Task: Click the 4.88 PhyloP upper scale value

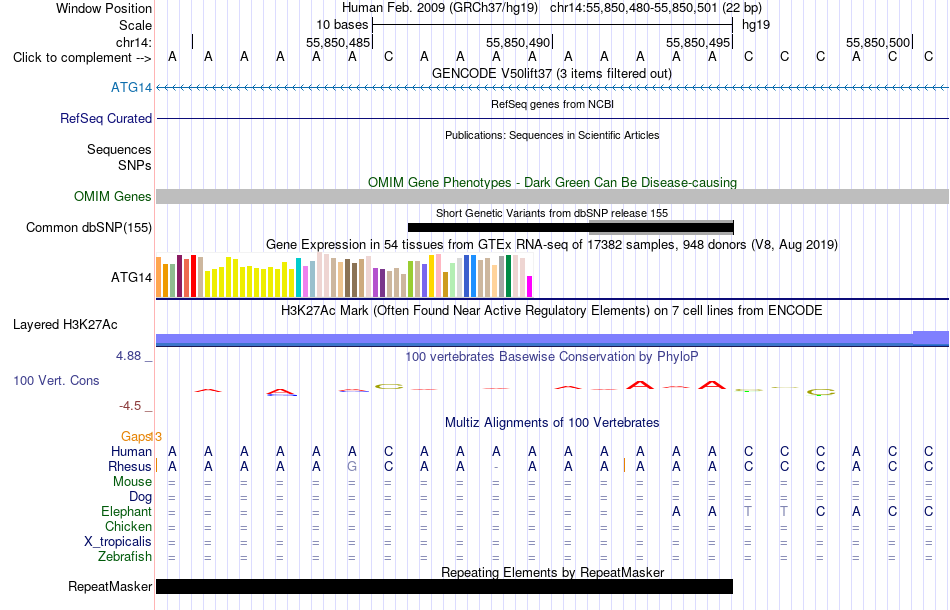Action: coord(128,356)
